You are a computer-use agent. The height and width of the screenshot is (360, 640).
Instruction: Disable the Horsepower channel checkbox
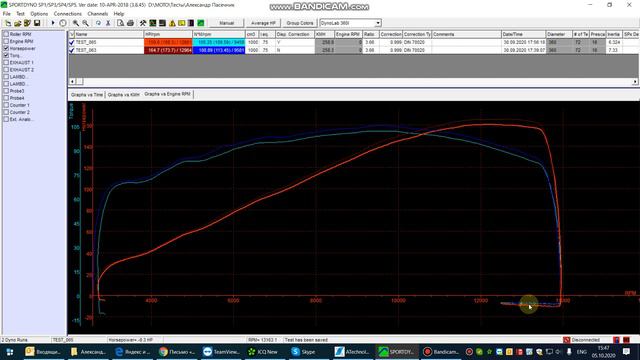(x=6, y=48)
